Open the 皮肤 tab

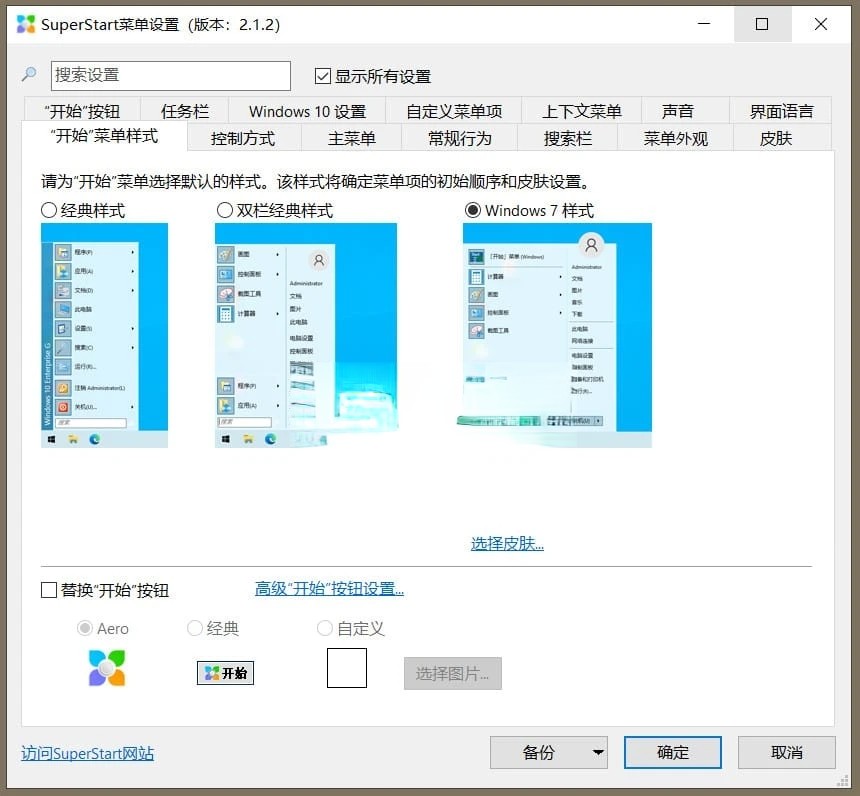pos(783,138)
